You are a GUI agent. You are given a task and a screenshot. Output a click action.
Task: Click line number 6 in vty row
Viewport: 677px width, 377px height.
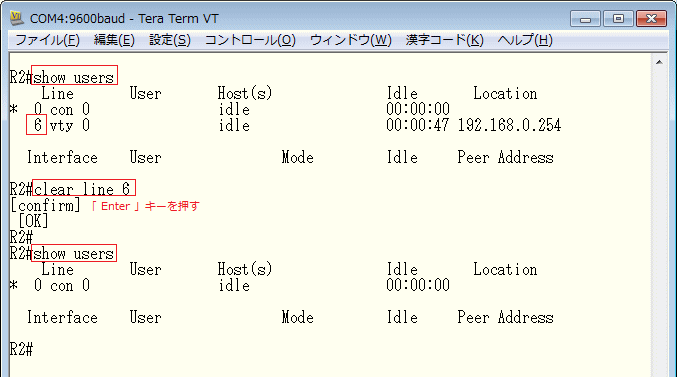coord(37,125)
